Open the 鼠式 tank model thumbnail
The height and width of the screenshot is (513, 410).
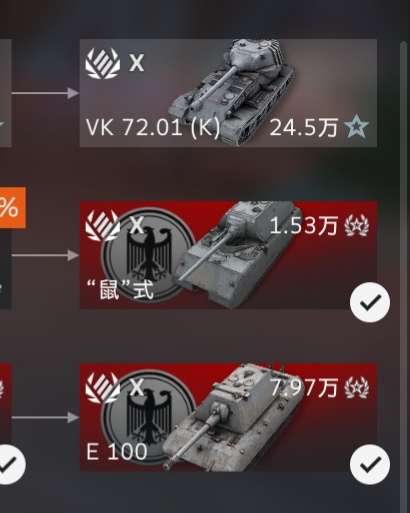click(238, 253)
